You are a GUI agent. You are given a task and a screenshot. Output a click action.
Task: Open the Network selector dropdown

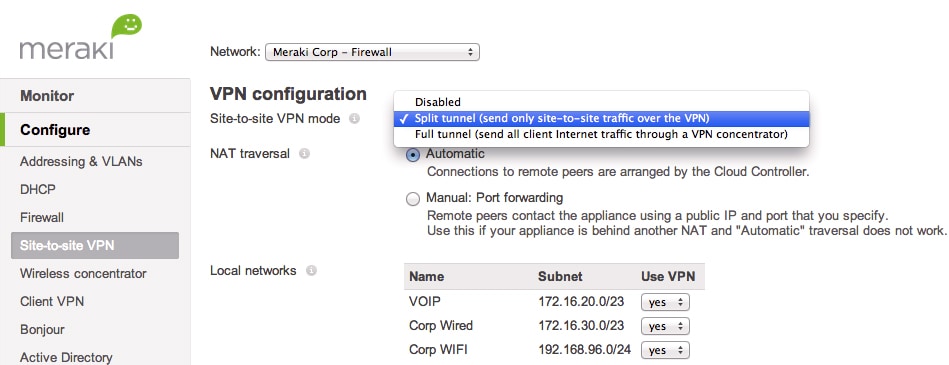point(372,52)
